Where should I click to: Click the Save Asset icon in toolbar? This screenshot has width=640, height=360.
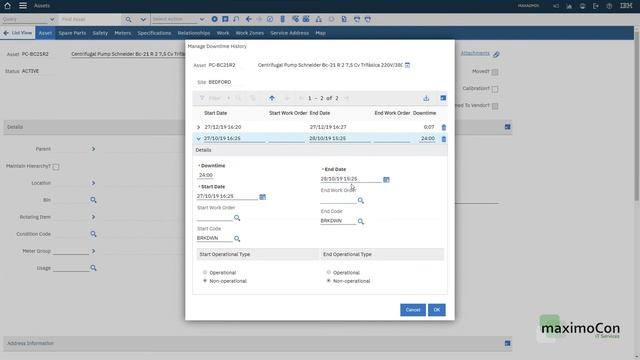pyautogui.click(x=225, y=19)
